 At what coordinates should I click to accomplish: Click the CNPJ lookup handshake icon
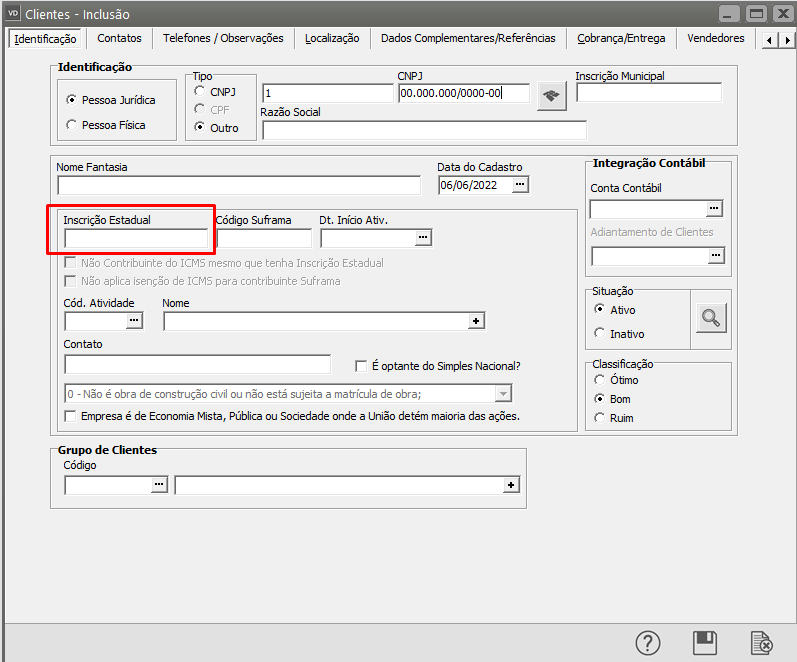coord(551,96)
